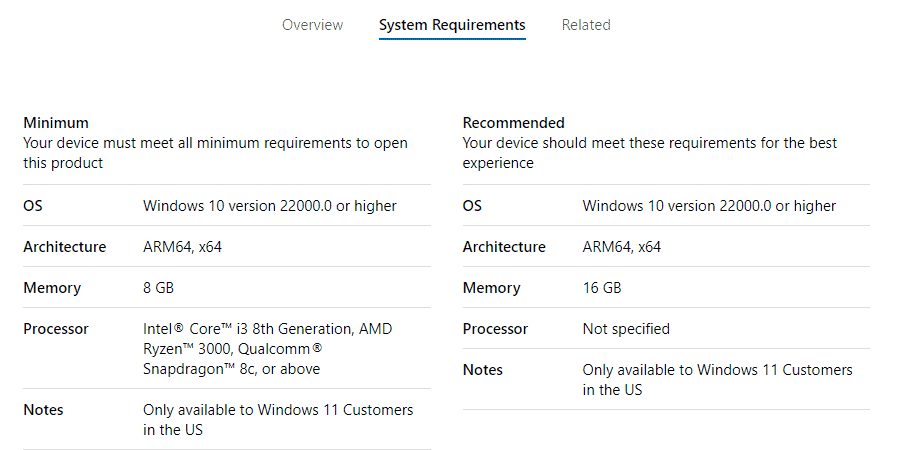Click the Processor label under Recommended
This screenshot has height=450, width=913.
point(495,329)
